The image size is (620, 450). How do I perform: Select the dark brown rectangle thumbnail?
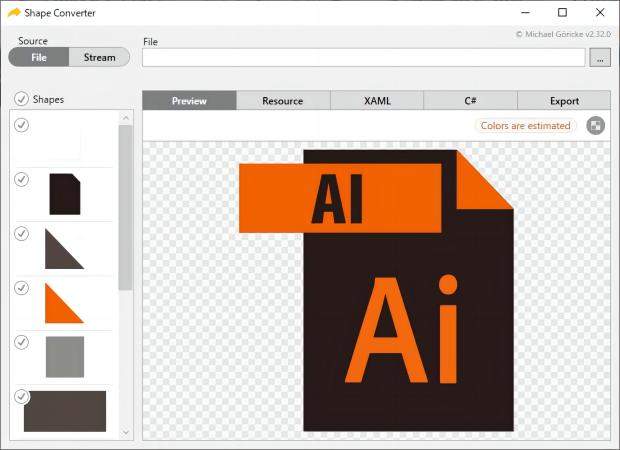(65, 411)
